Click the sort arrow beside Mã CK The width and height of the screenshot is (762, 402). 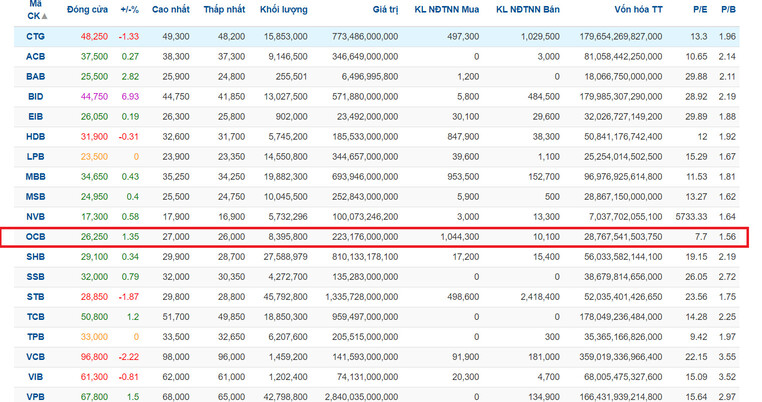[x=46, y=17]
